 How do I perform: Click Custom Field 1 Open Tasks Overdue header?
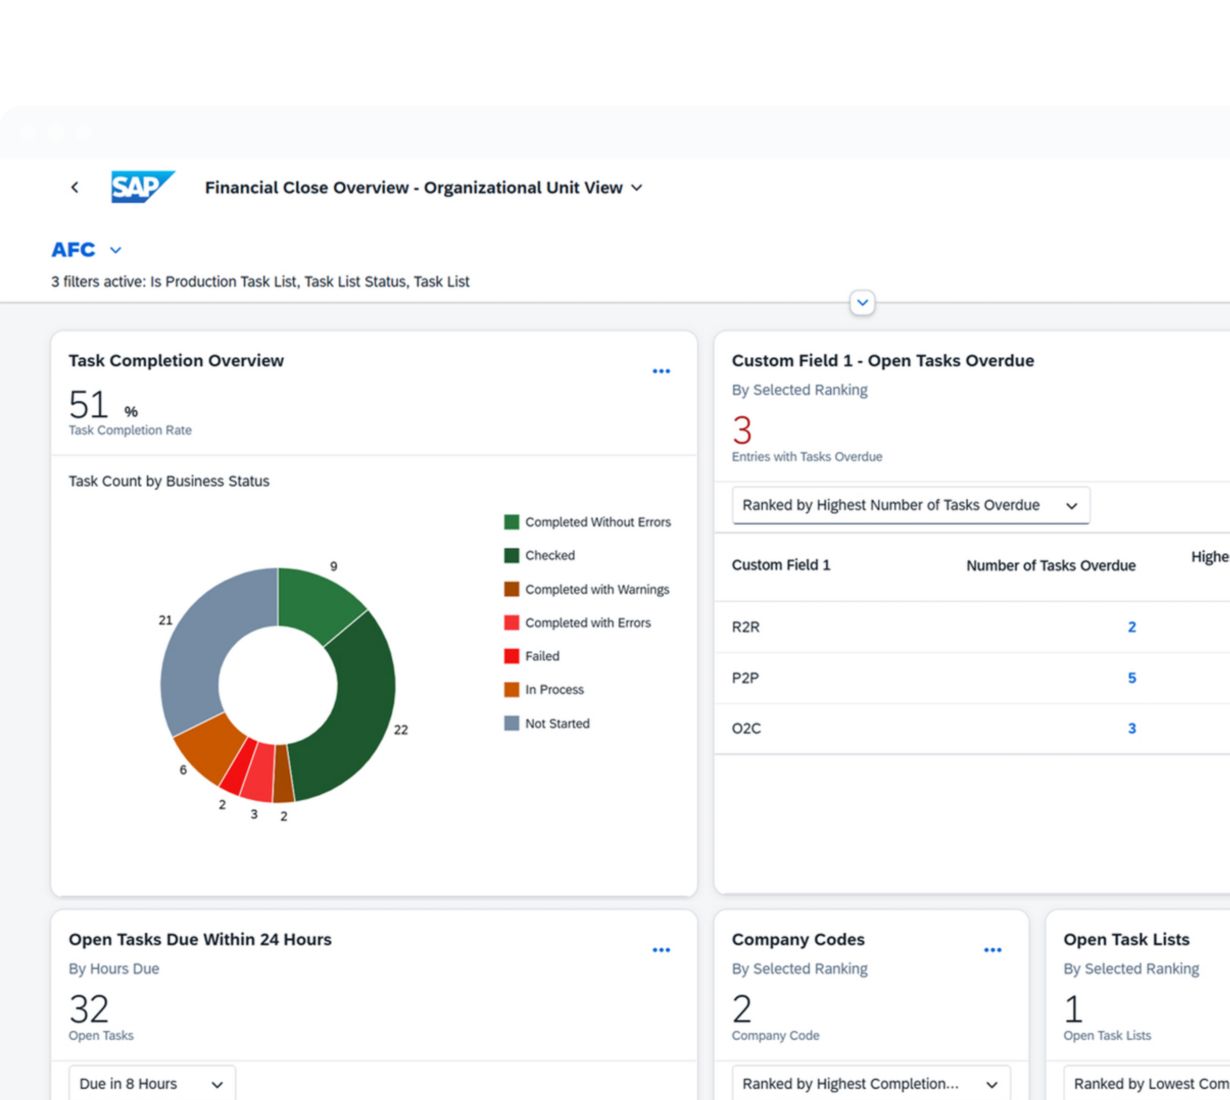click(x=882, y=361)
